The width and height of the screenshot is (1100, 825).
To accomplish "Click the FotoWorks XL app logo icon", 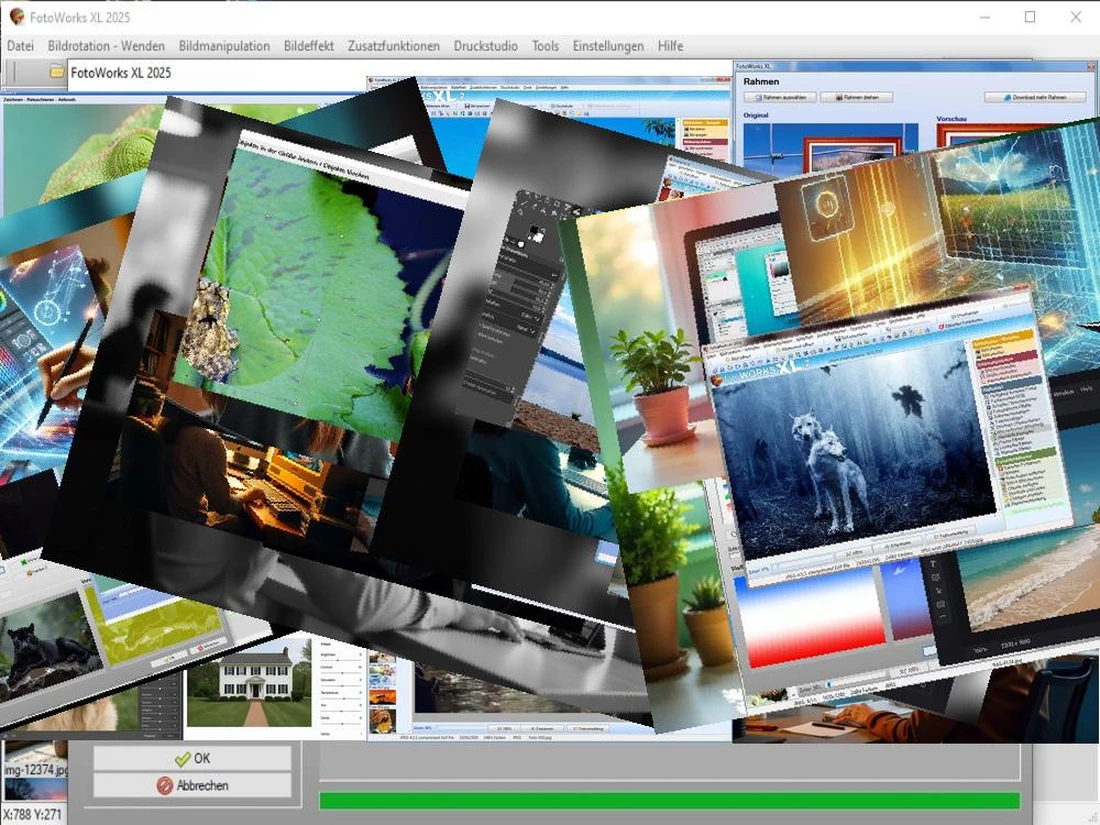I will point(16,16).
